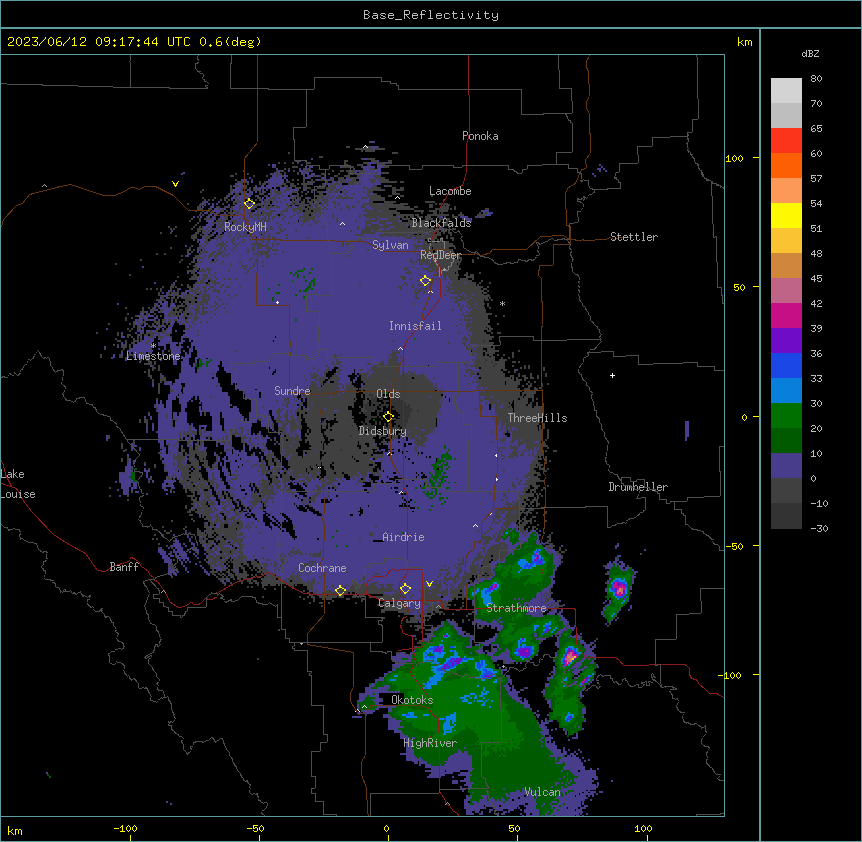Viewport: 862px width, 842px height.
Task: Click the Ponoka city label
Action: pyautogui.click(x=480, y=136)
